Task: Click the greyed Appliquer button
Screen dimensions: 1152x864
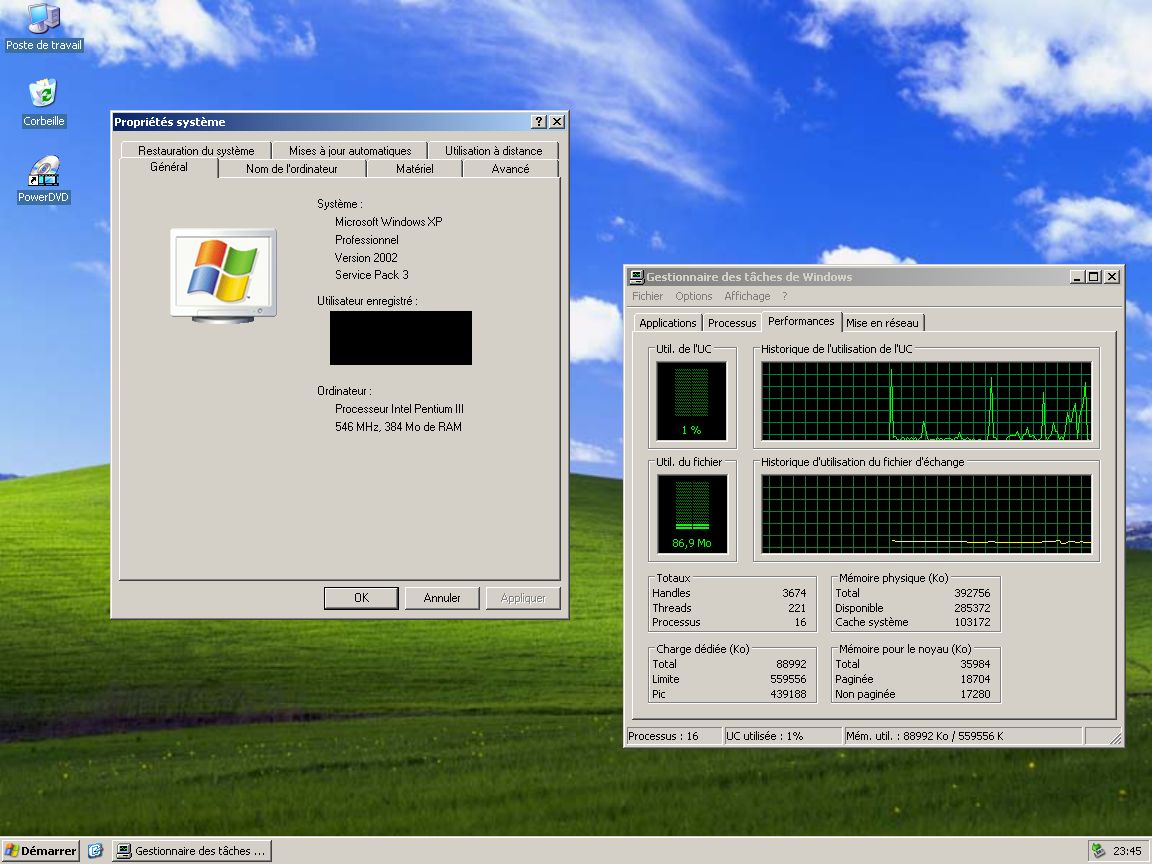Action: [x=523, y=598]
